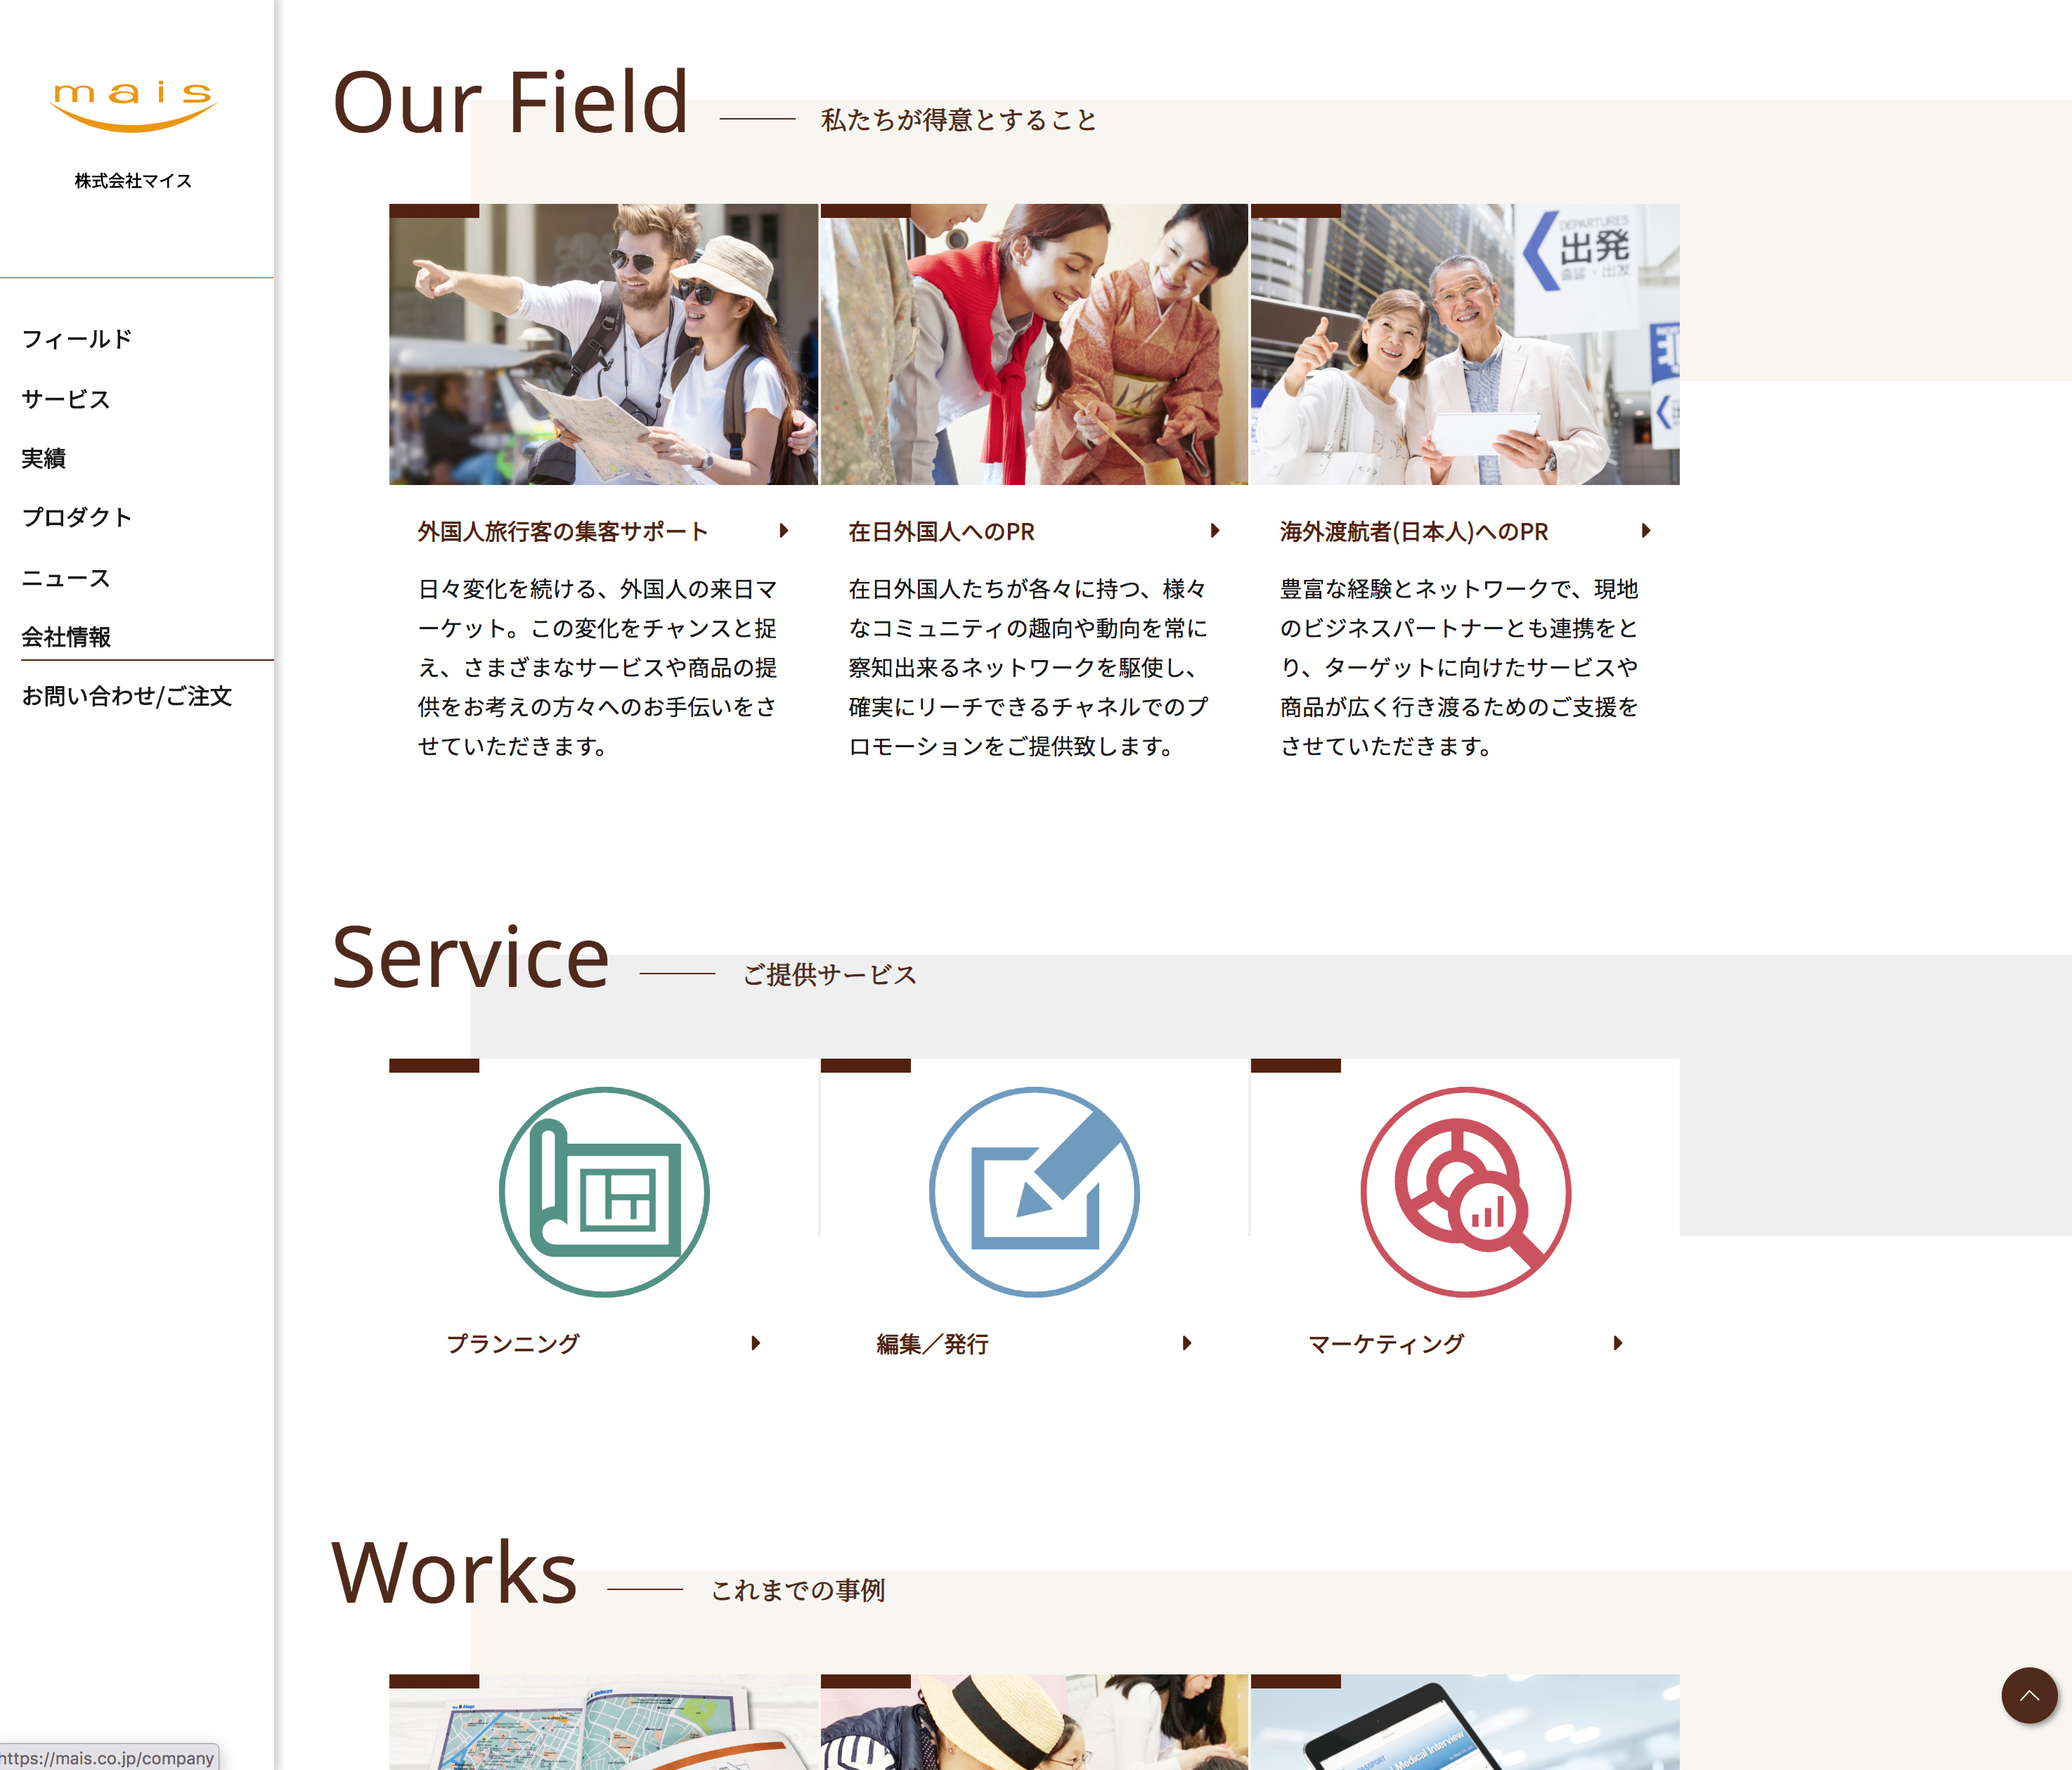This screenshot has width=2072, height=1770.
Task: Click the kimono women photo
Action: pos(1034,344)
